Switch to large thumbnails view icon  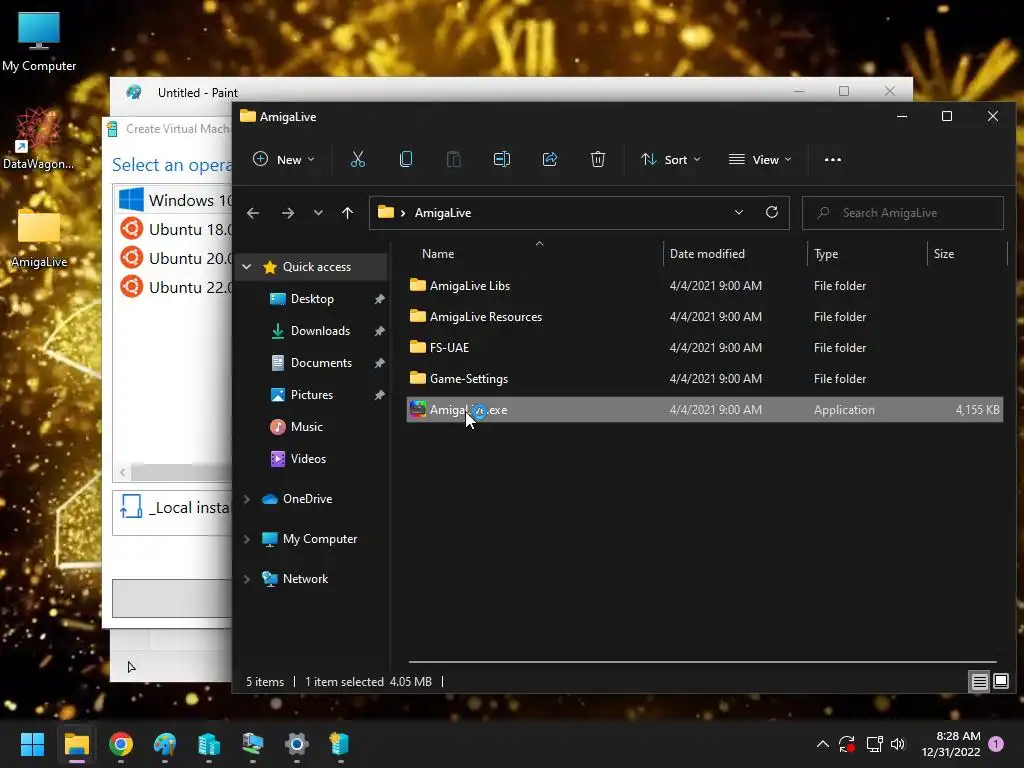pyautogui.click(x=1000, y=682)
